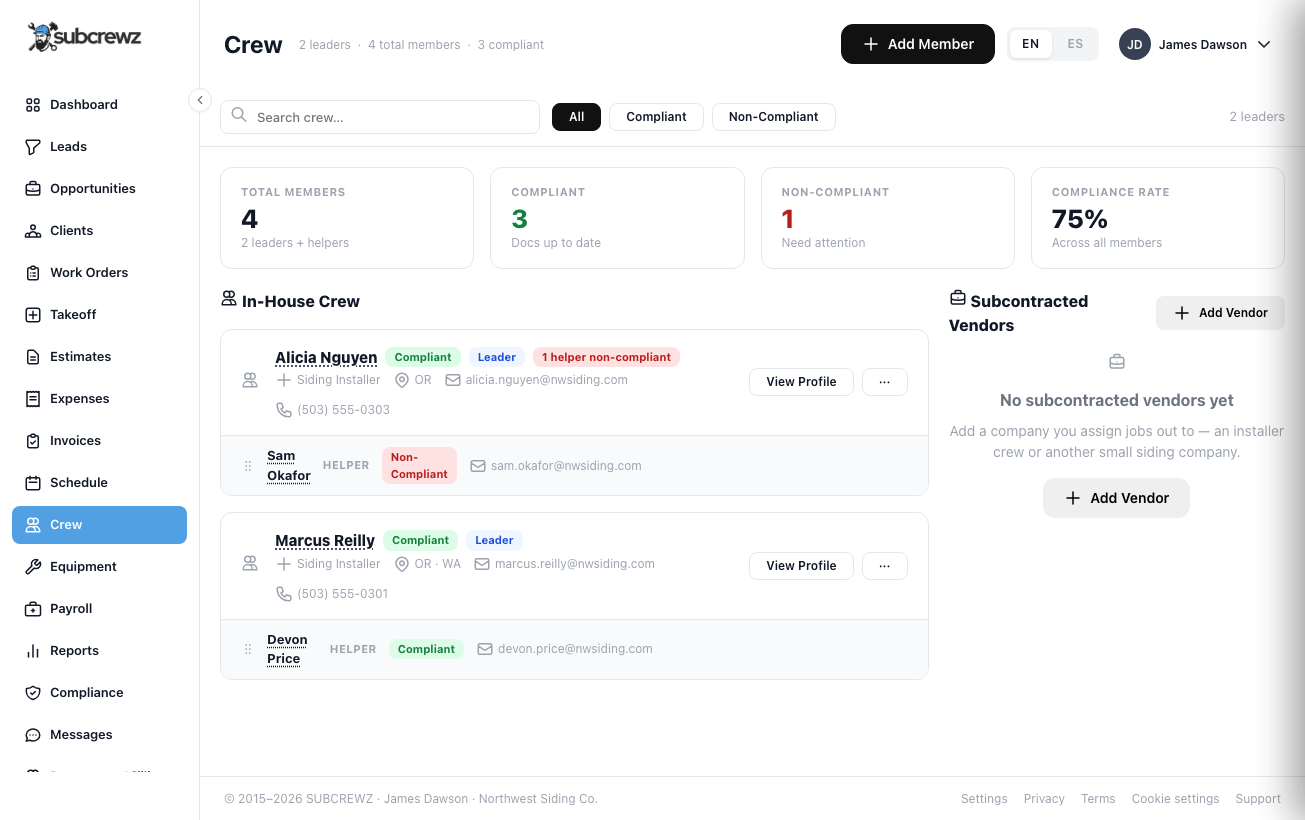
Task: Click the Add Member button
Action: (918, 44)
